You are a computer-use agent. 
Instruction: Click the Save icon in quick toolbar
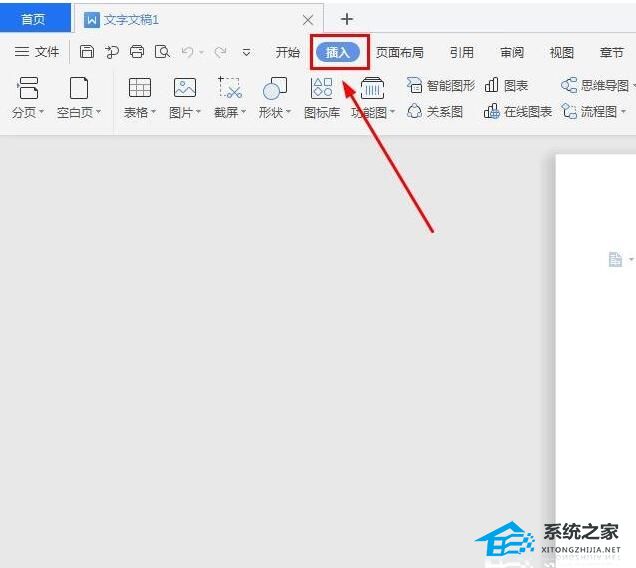pyautogui.click(x=86, y=52)
